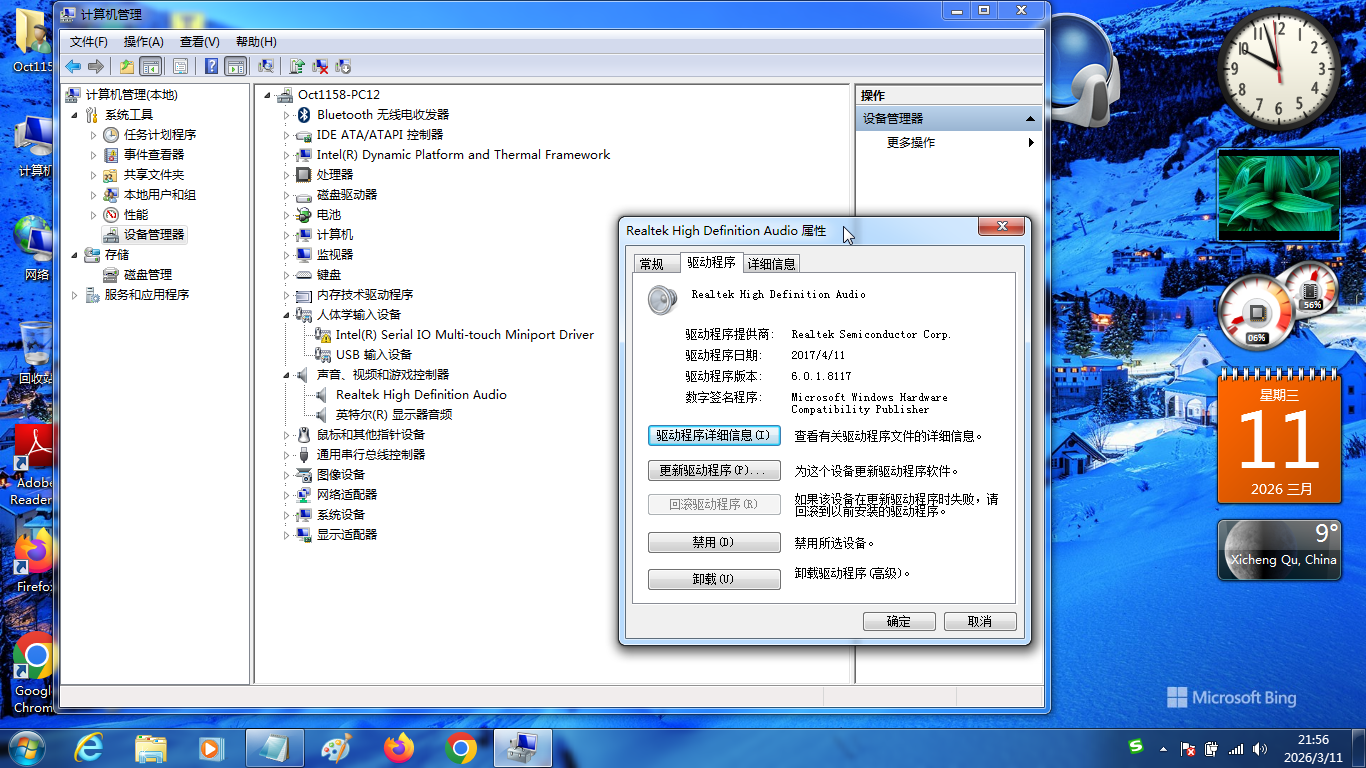Click the scan for hardware changes icon
The width and height of the screenshot is (1366, 768).
tap(266, 66)
